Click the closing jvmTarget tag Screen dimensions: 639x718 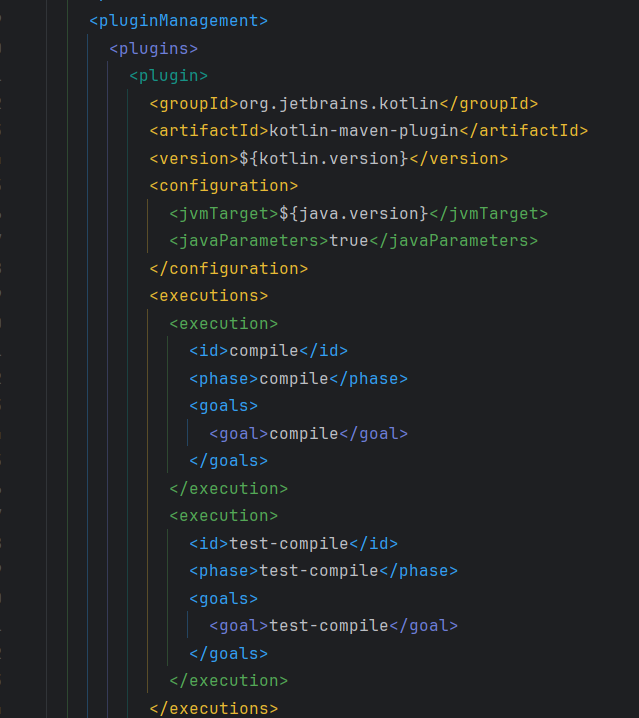488,213
